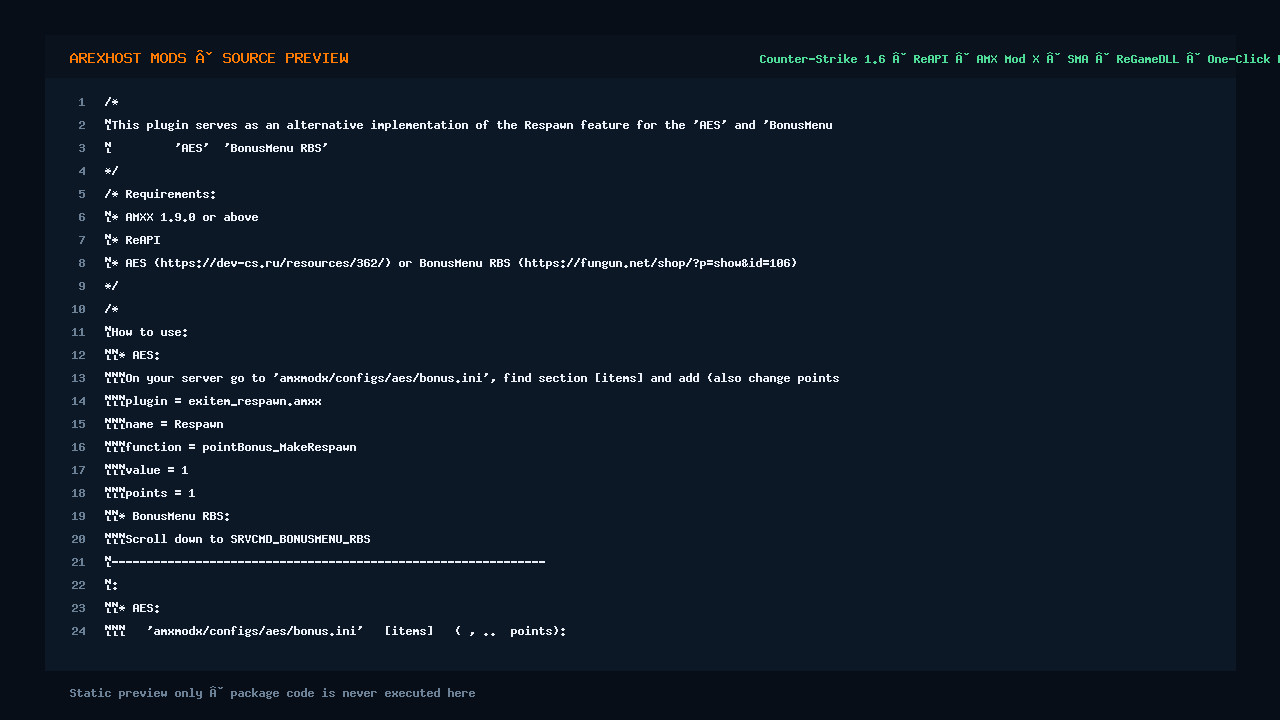Click the line 'Scroll down to SRVCMD_BONUSMENU_RBS'
Image resolution: width=1280 pixels, height=720 pixels.
click(x=237, y=539)
